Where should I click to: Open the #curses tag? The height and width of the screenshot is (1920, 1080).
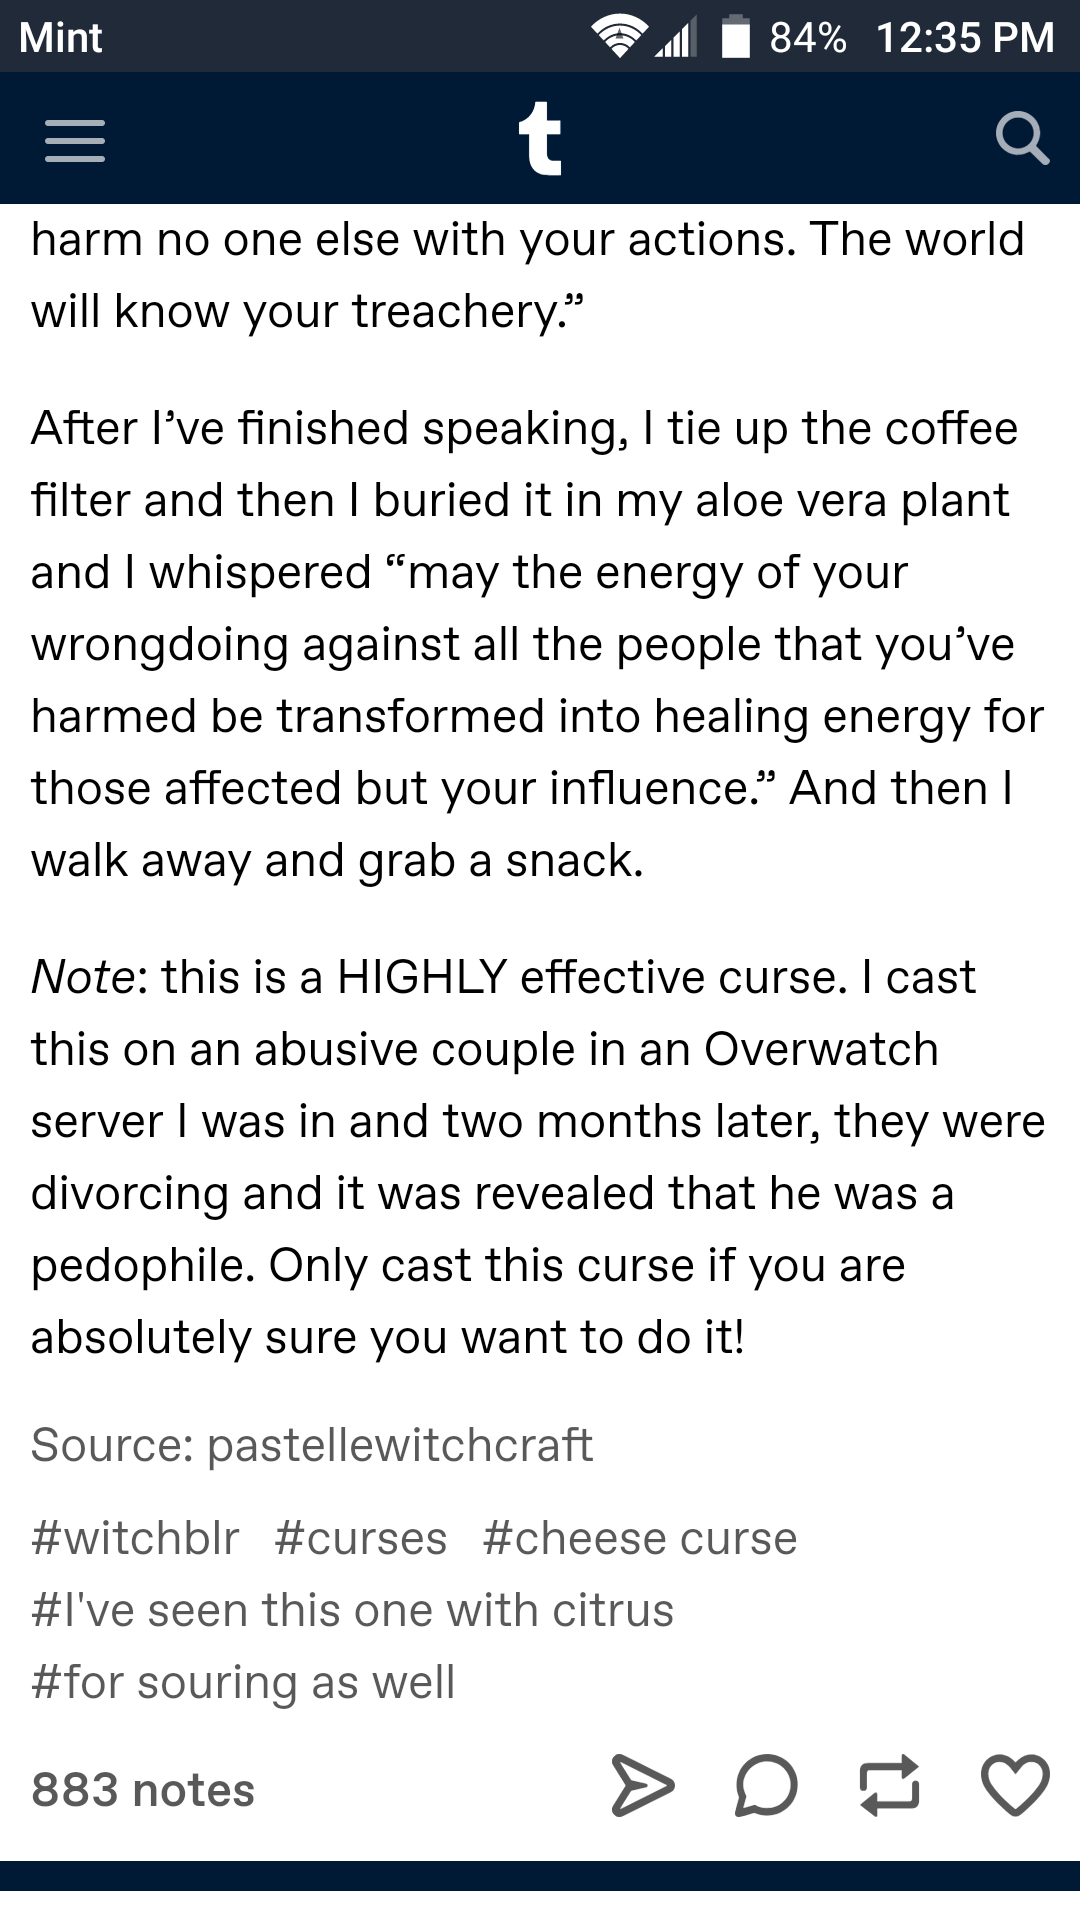pos(361,1538)
